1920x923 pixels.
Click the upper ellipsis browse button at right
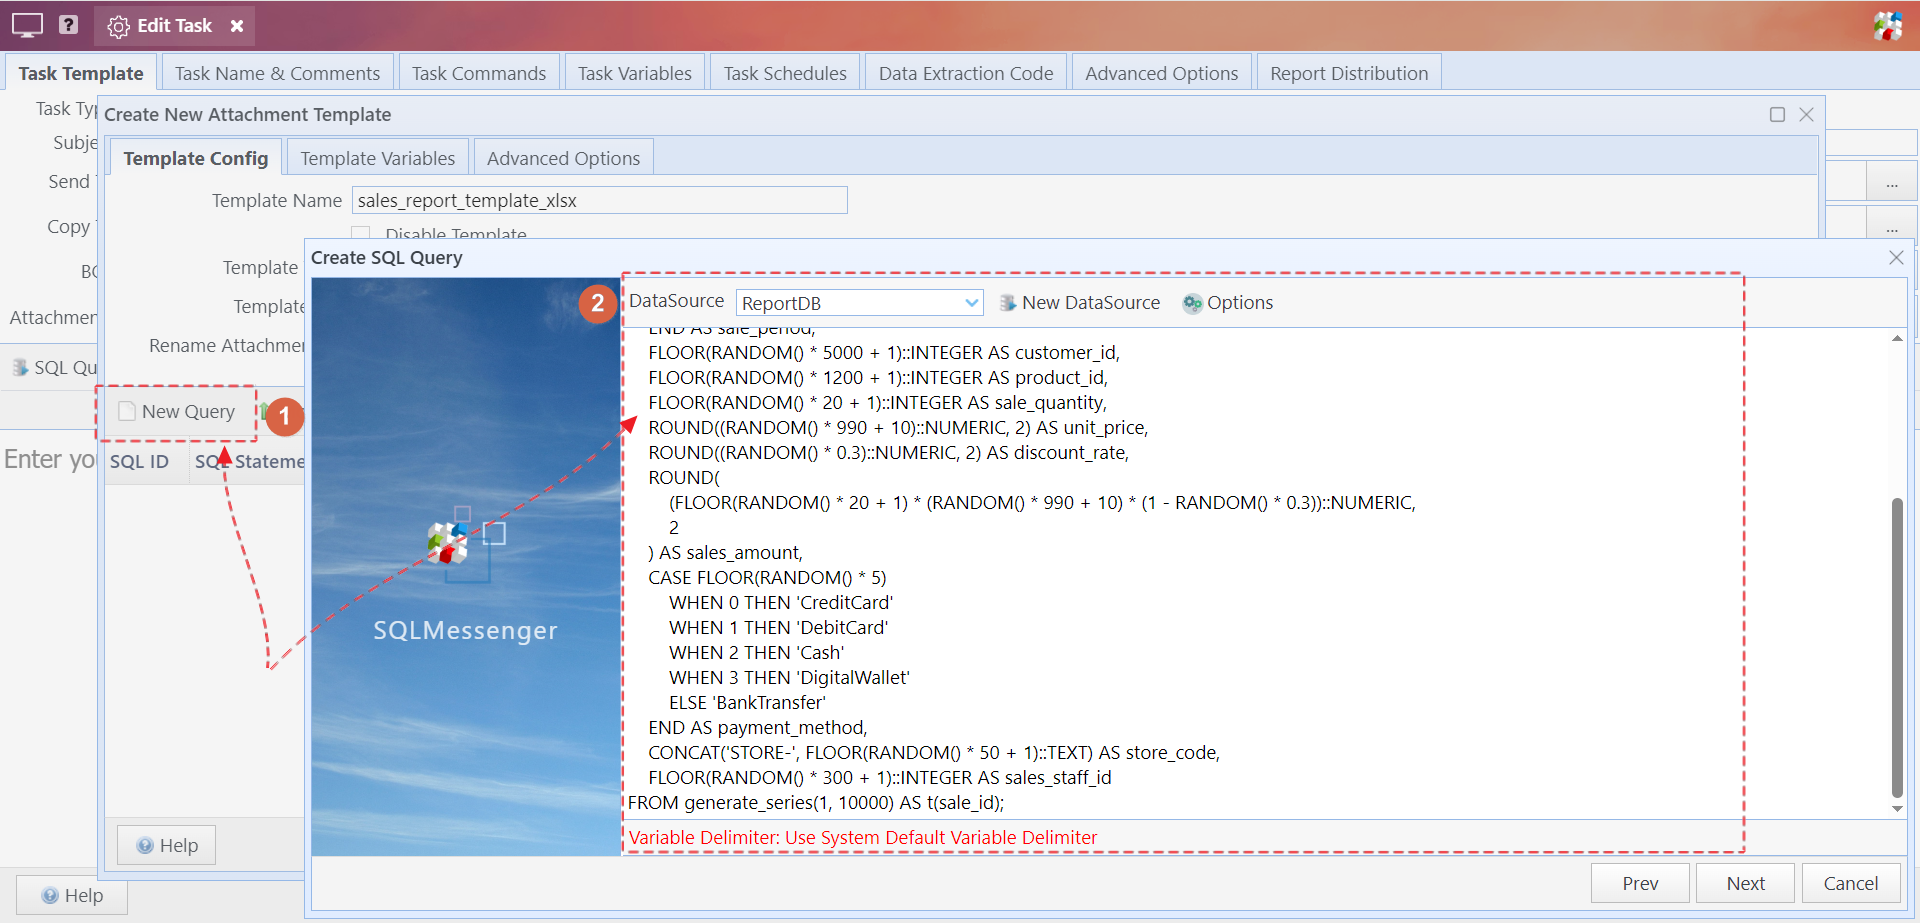pyautogui.click(x=1892, y=182)
